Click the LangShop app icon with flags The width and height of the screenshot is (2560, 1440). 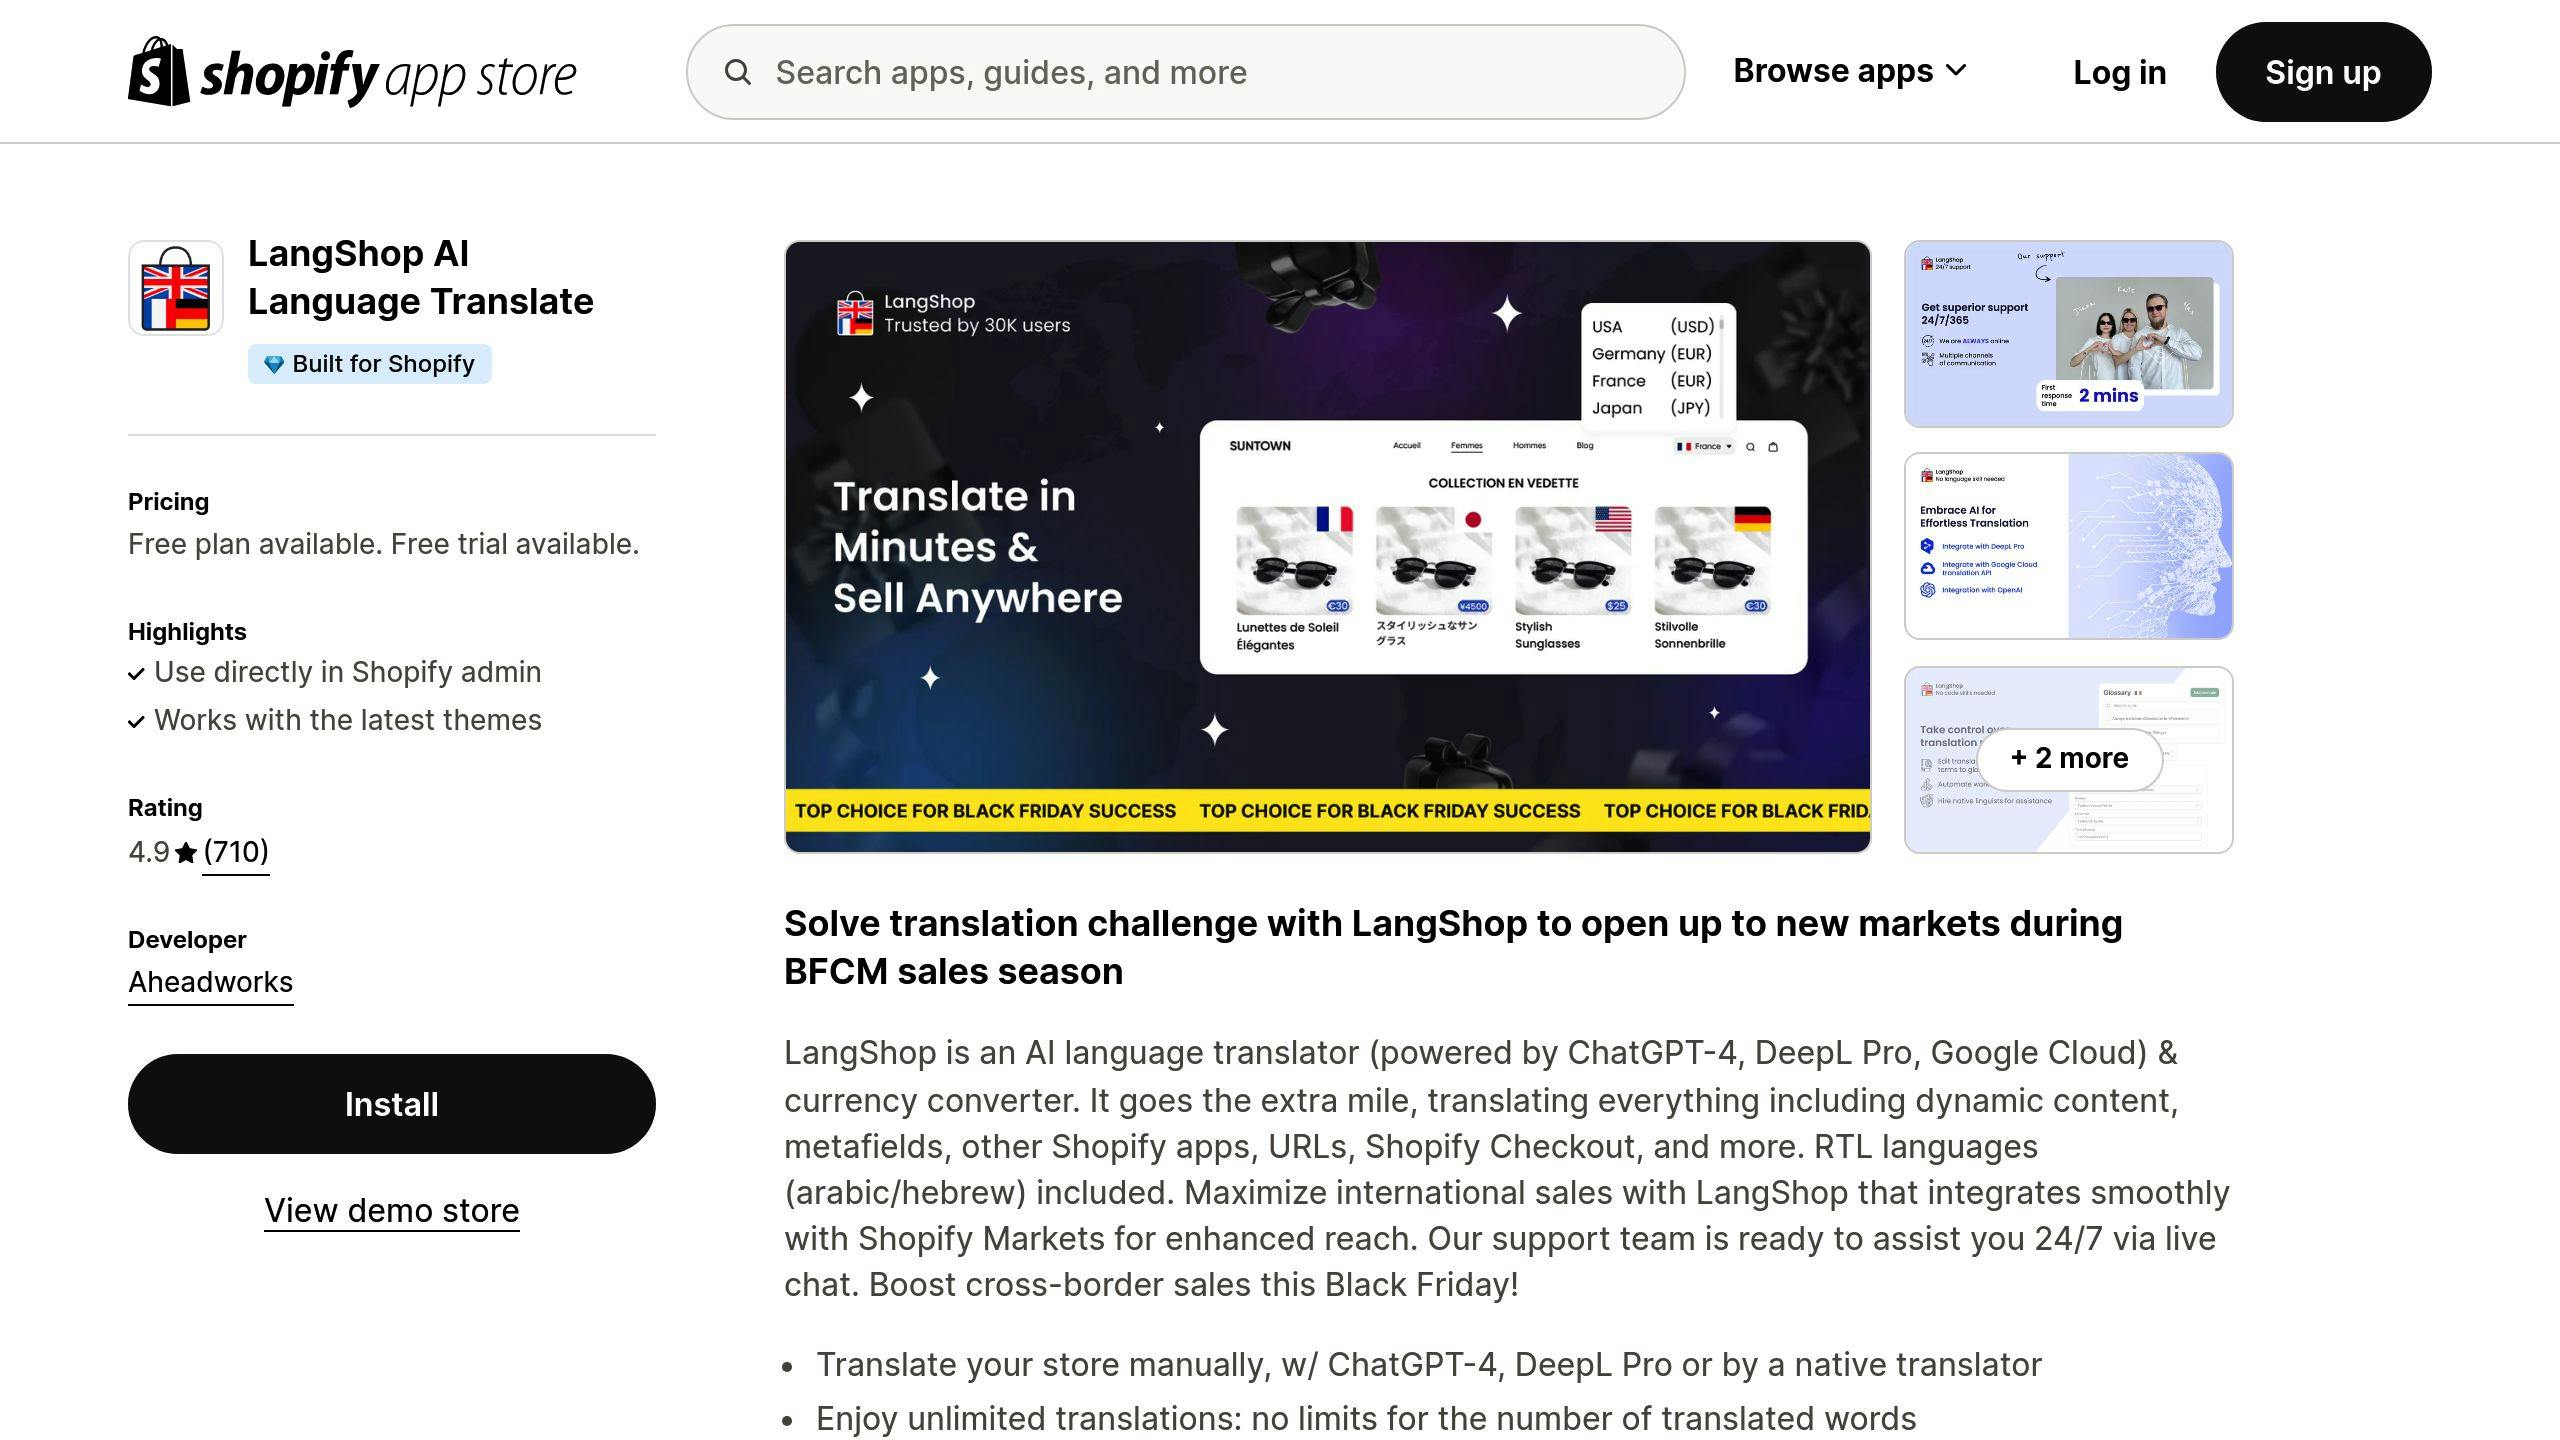pos(176,288)
